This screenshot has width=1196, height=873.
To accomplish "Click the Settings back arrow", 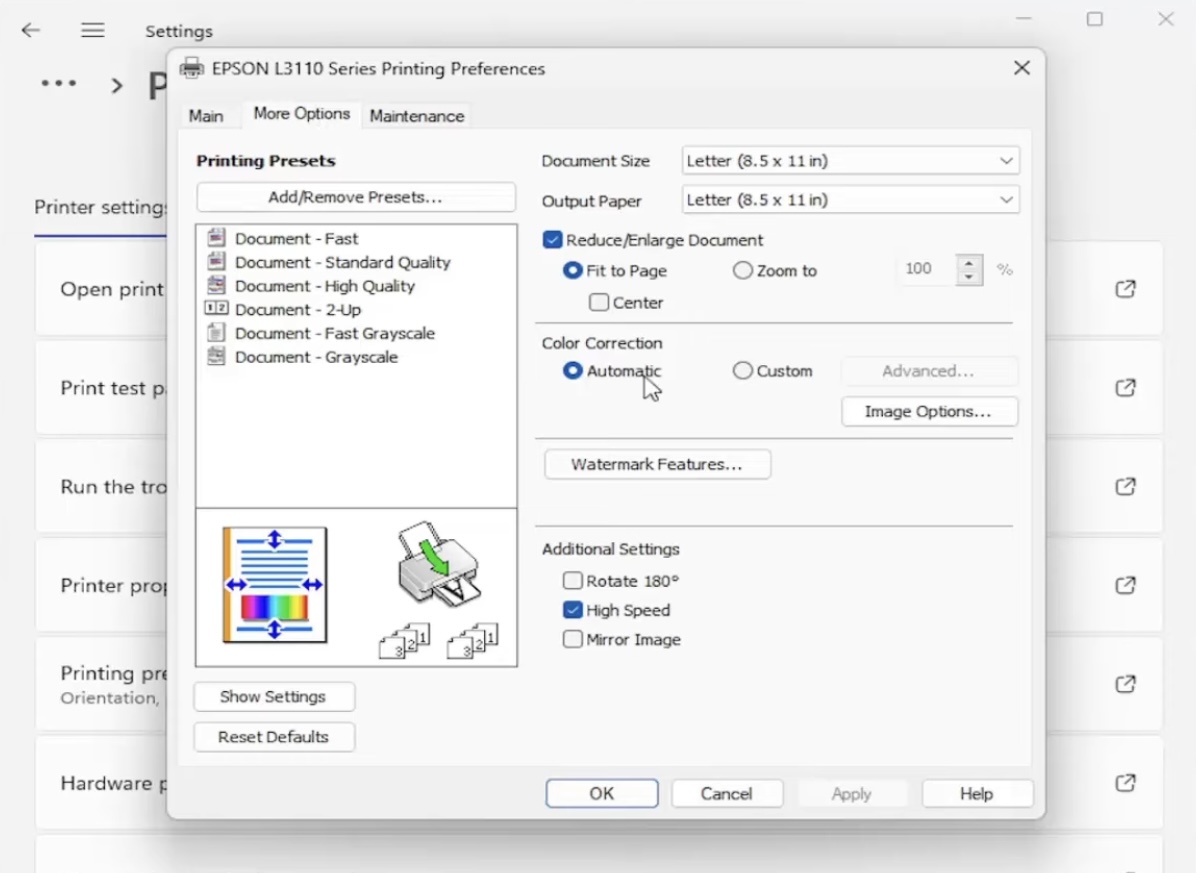I will click(31, 30).
